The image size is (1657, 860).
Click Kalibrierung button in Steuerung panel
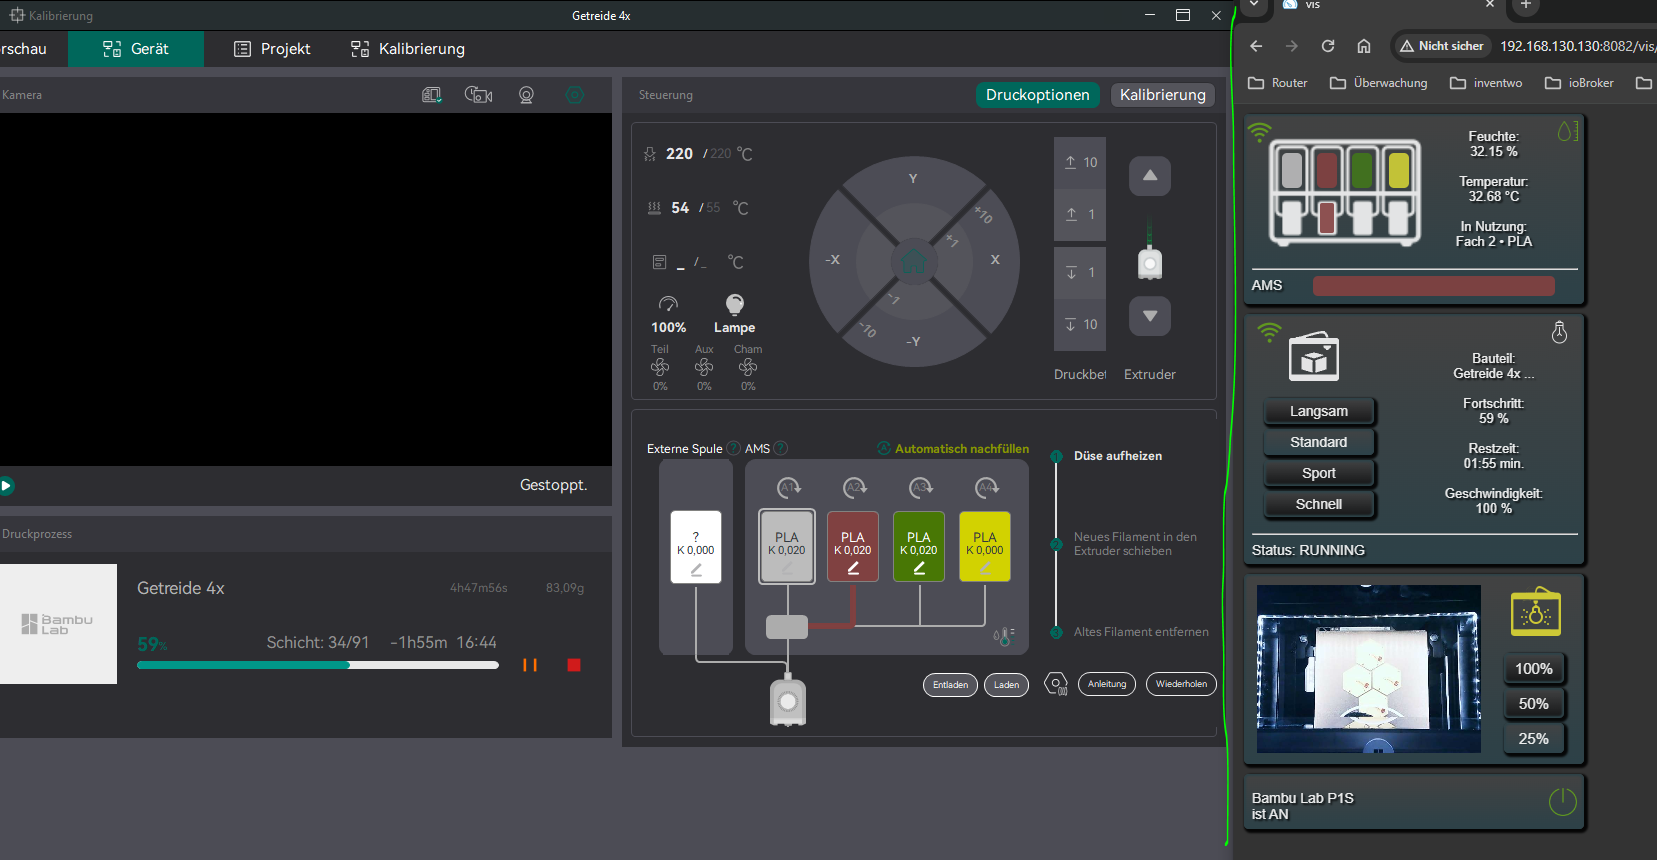click(1163, 95)
